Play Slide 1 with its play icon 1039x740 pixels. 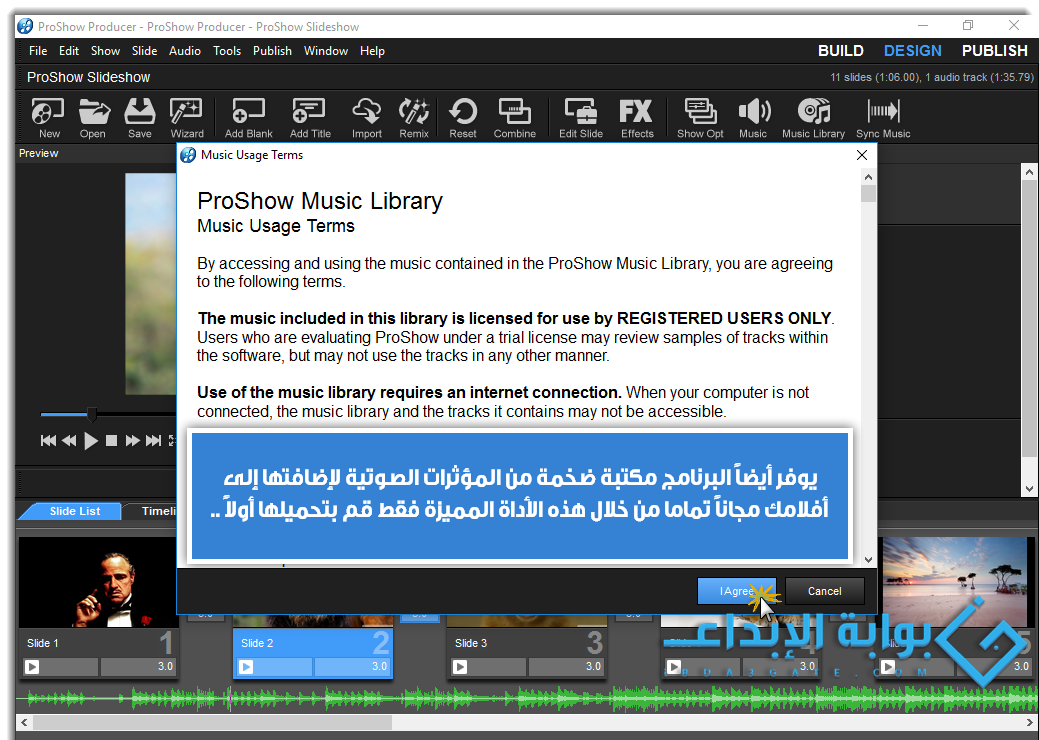[x=32, y=667]
